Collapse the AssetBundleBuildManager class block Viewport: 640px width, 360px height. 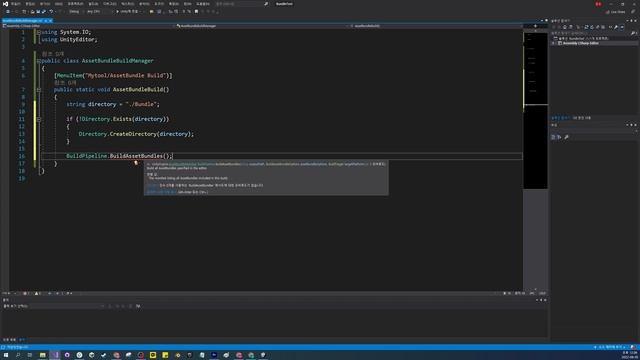[38, 61]
